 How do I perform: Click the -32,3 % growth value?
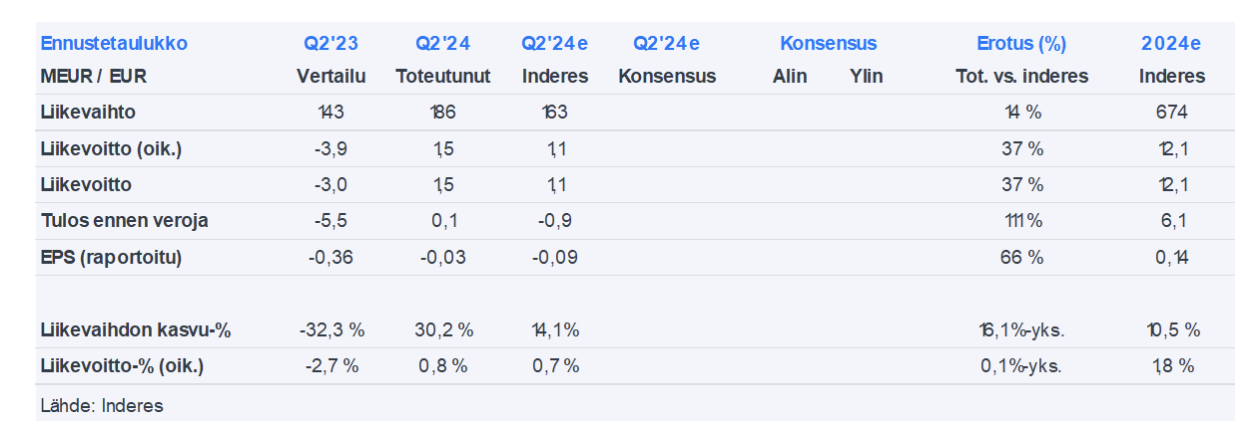tap(331, 330)
